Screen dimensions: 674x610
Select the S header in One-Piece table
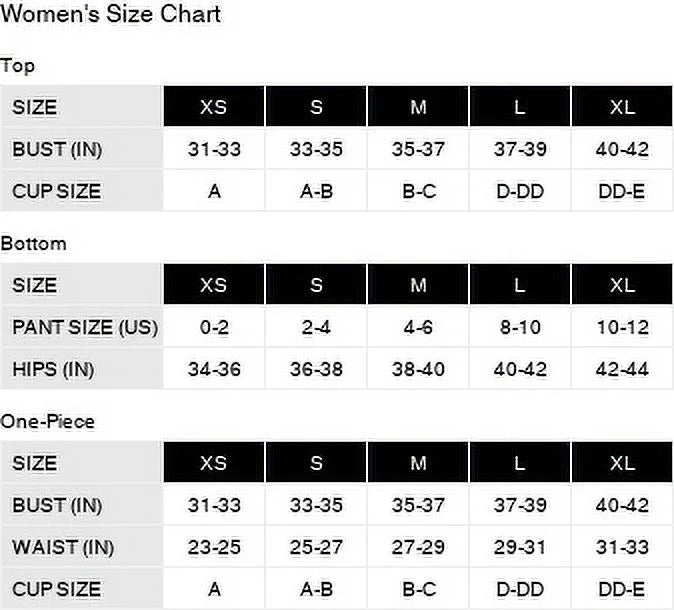tap(316, 463)
